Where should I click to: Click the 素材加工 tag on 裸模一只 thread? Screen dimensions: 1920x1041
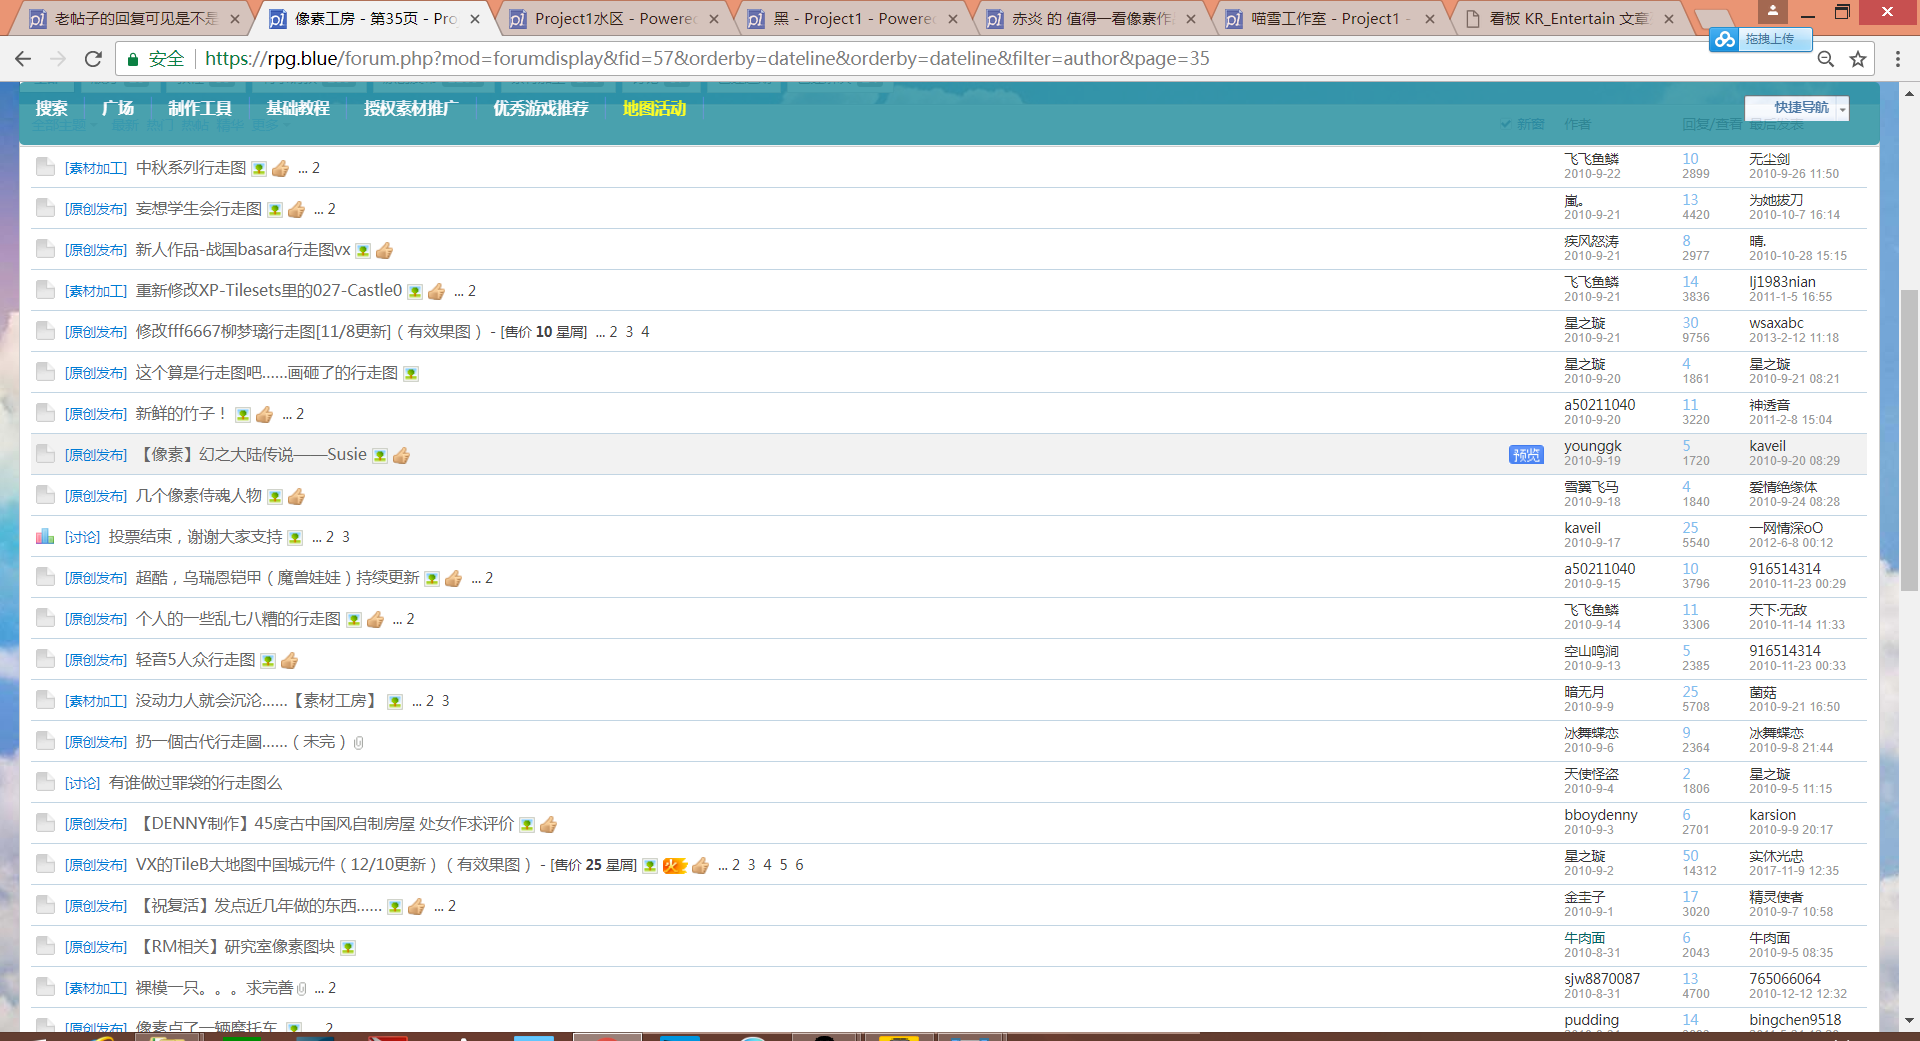pos(96,988)
